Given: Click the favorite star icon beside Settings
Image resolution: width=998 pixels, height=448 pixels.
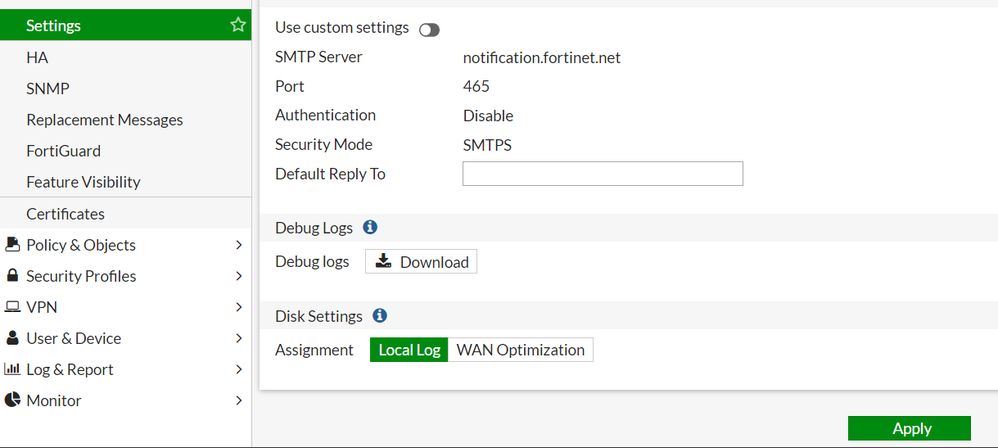Looking at the screenshot, I should click(x=238, y=25).
